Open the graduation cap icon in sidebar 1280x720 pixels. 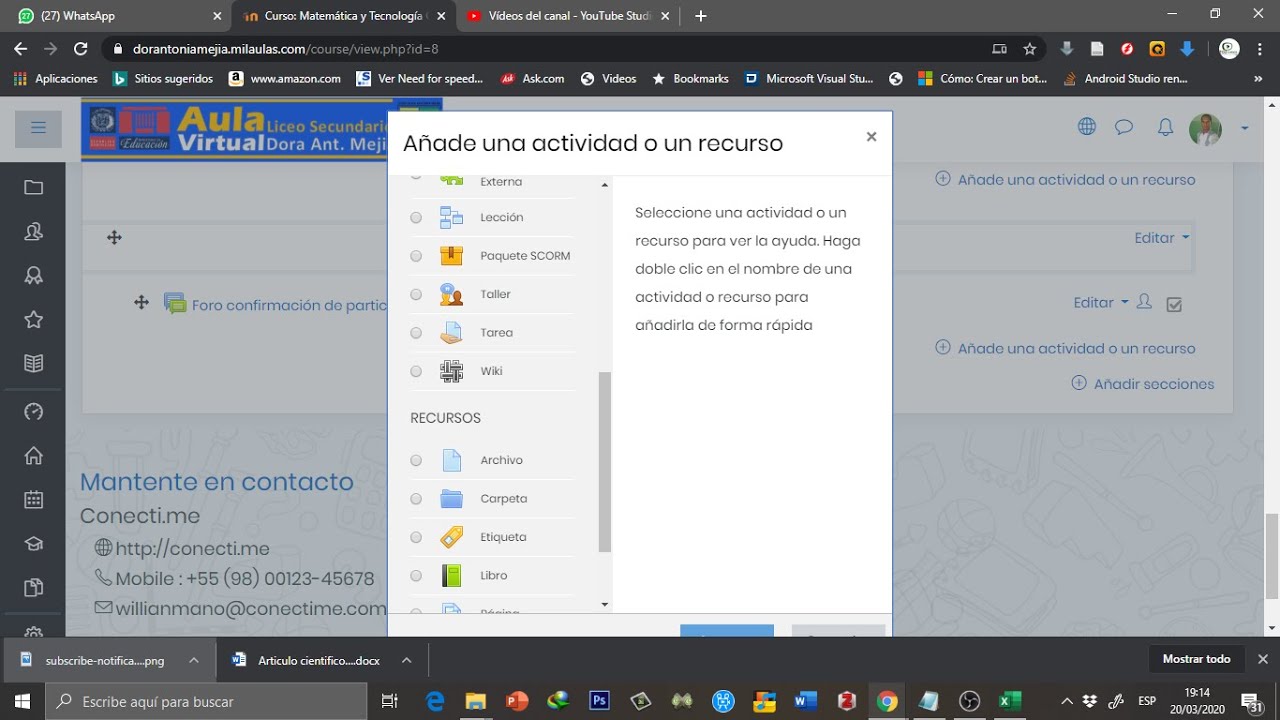point(33,544)
